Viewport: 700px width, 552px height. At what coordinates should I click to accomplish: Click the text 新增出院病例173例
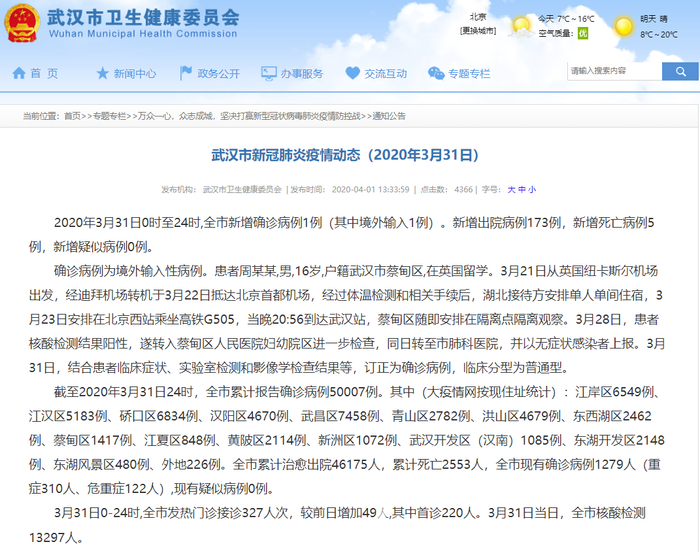tap(507, 223)
